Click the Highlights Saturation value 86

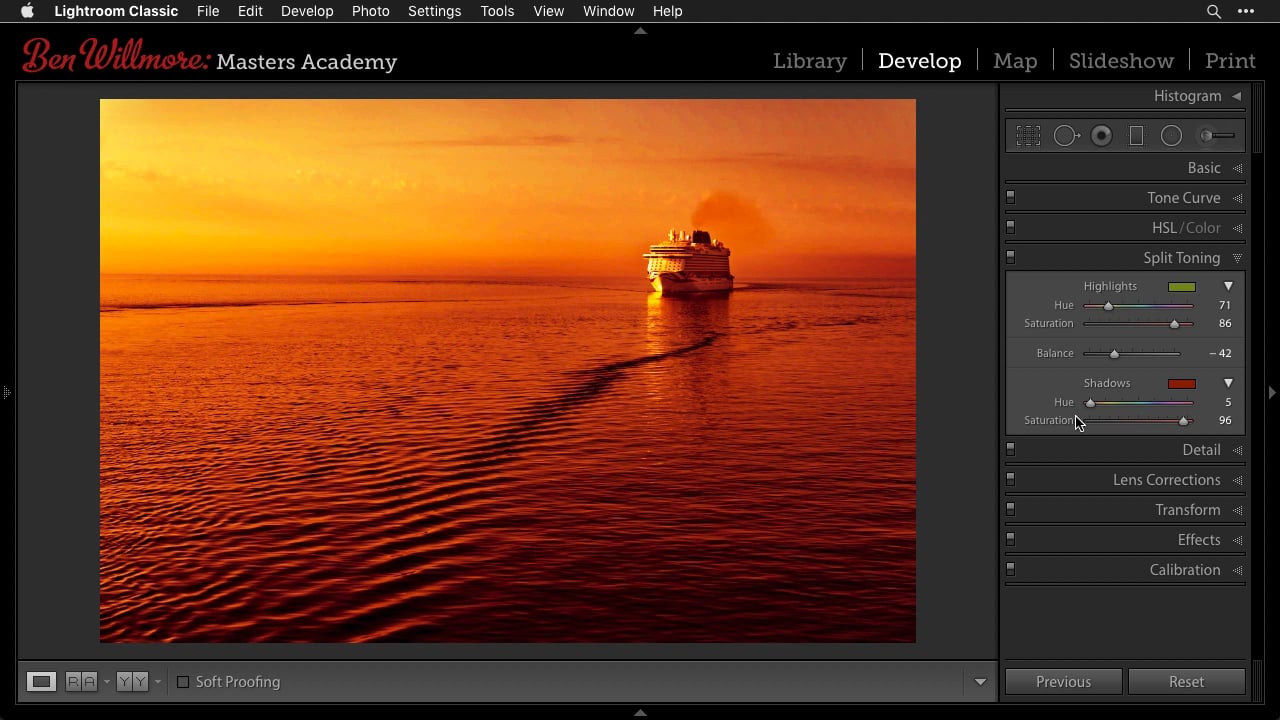click(1225, 324)
